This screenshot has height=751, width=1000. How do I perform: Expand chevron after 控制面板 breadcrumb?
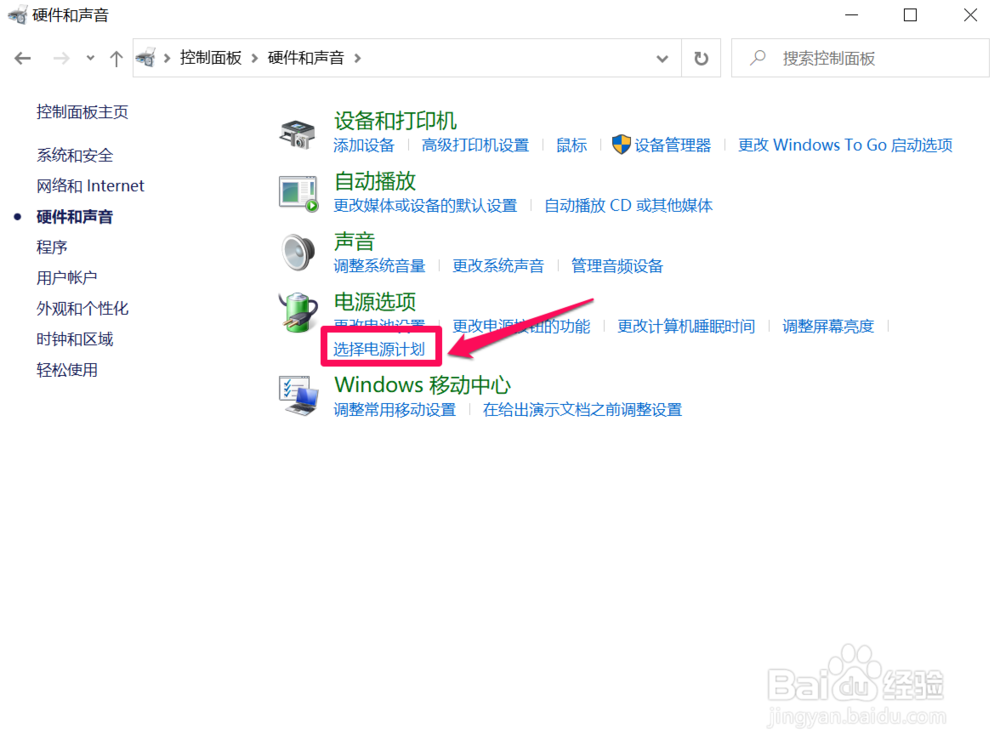pyautogui.click(x=254, y=58)
